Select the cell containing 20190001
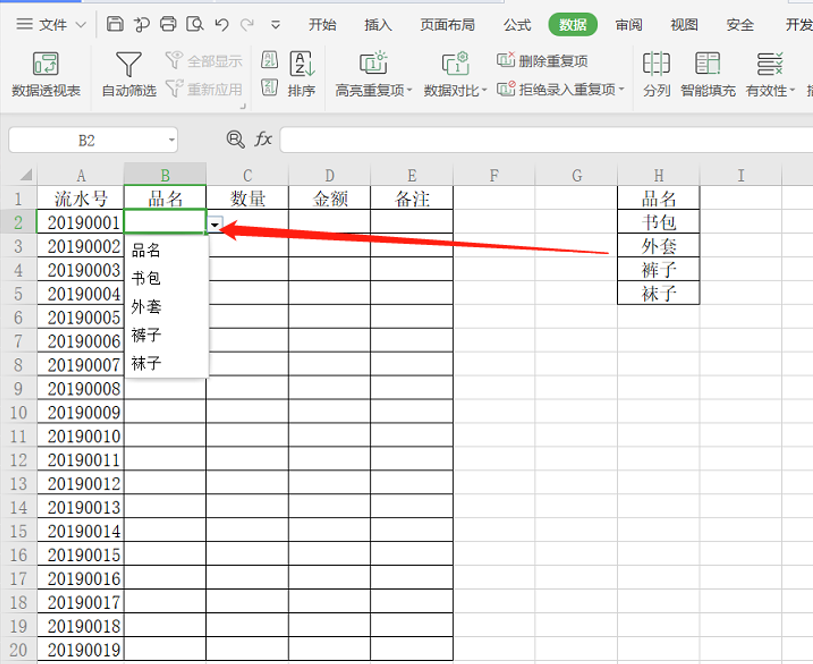The height and width of the screenshot is (664, 813). 81,222
